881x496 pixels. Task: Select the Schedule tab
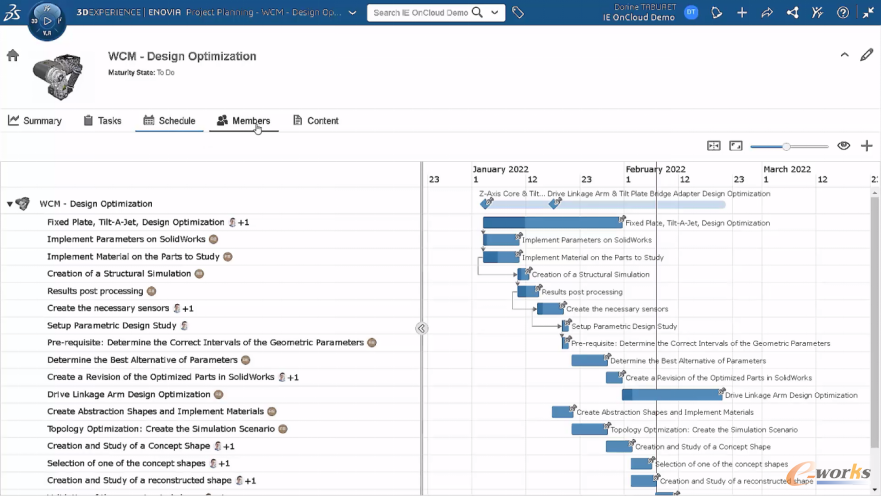point(169,121)
